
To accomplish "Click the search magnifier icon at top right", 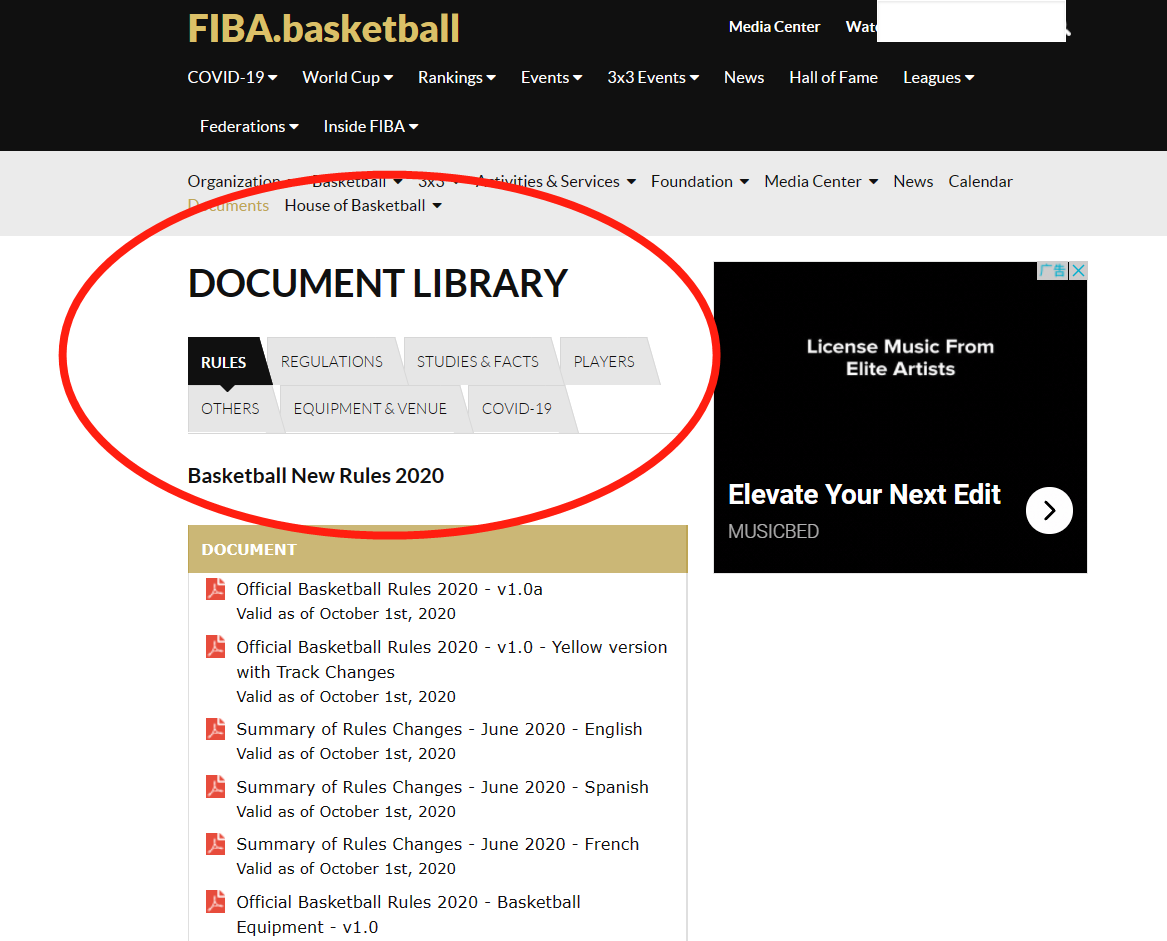I will tap(1068, 33).
